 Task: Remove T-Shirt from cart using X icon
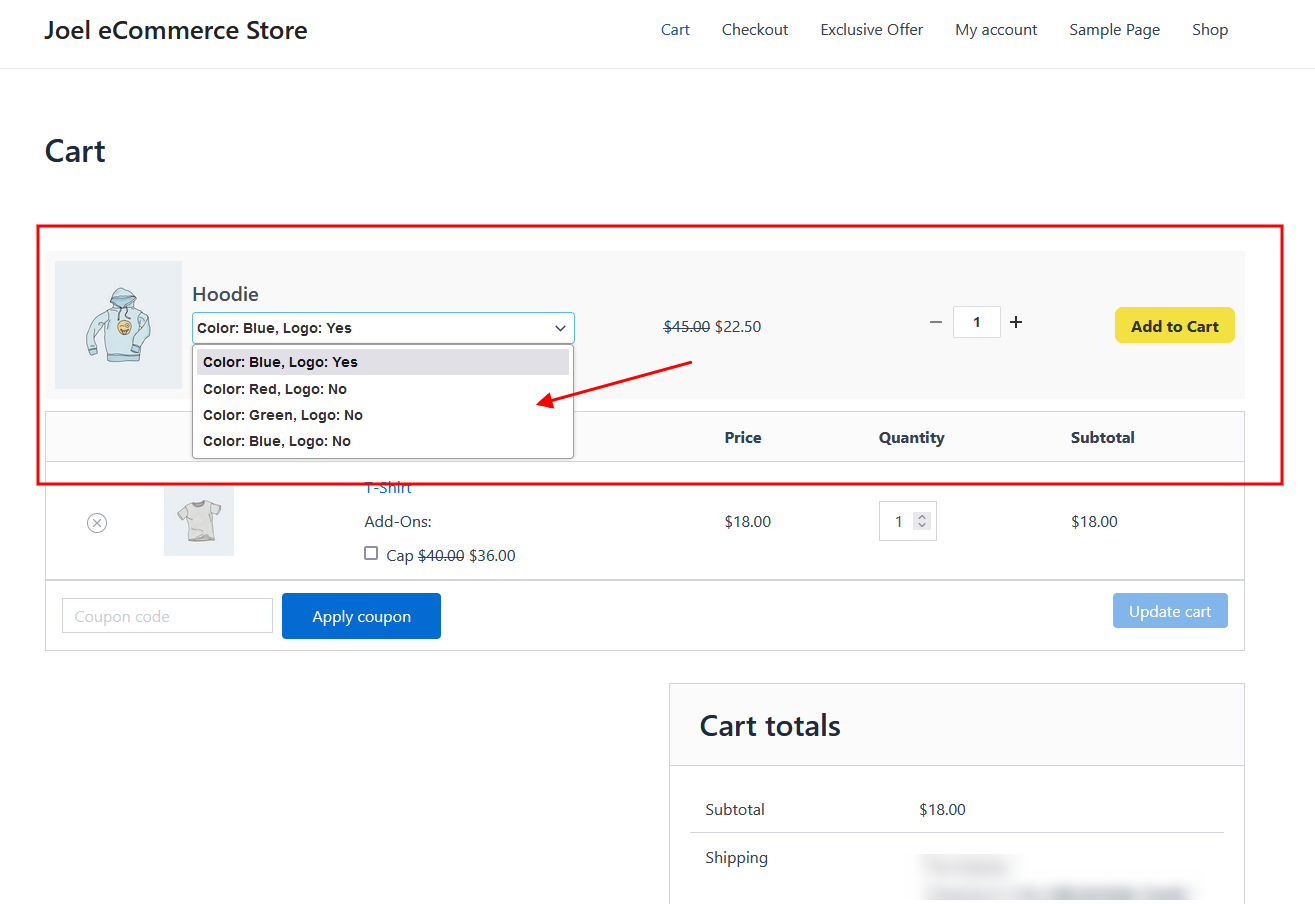pyautogui.click(x=97, y=523)
